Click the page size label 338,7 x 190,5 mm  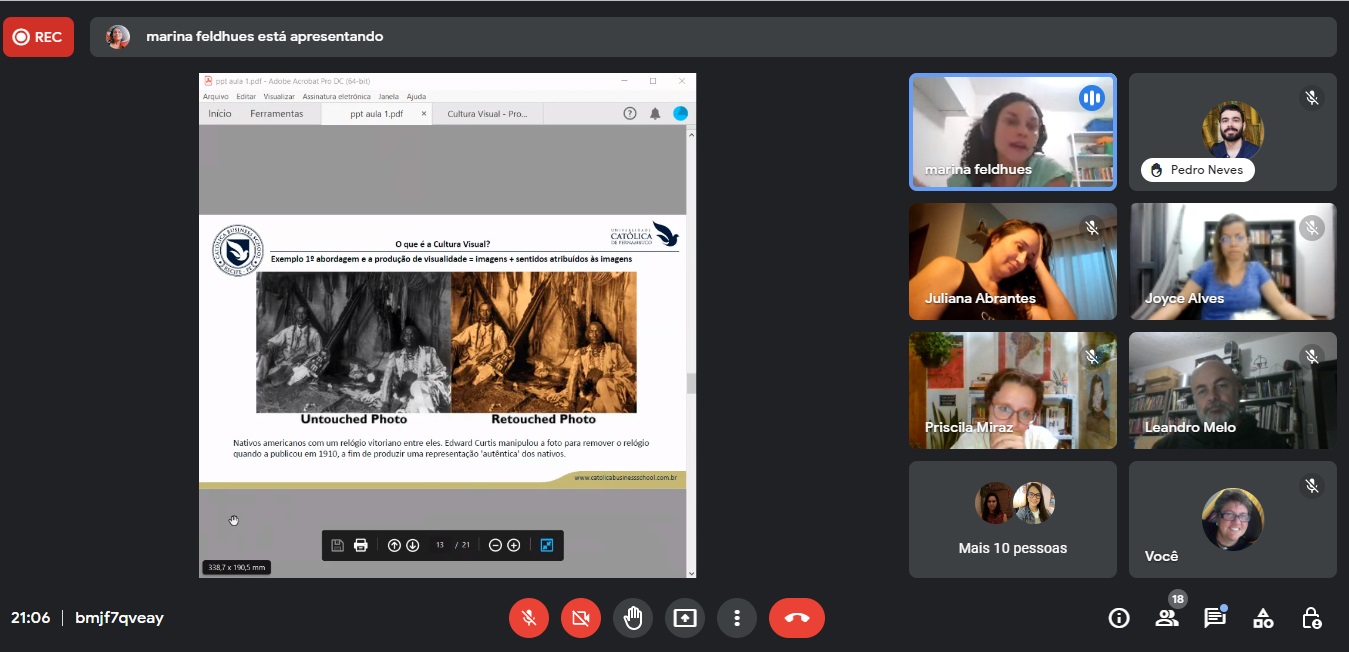(x=236, y=568)
